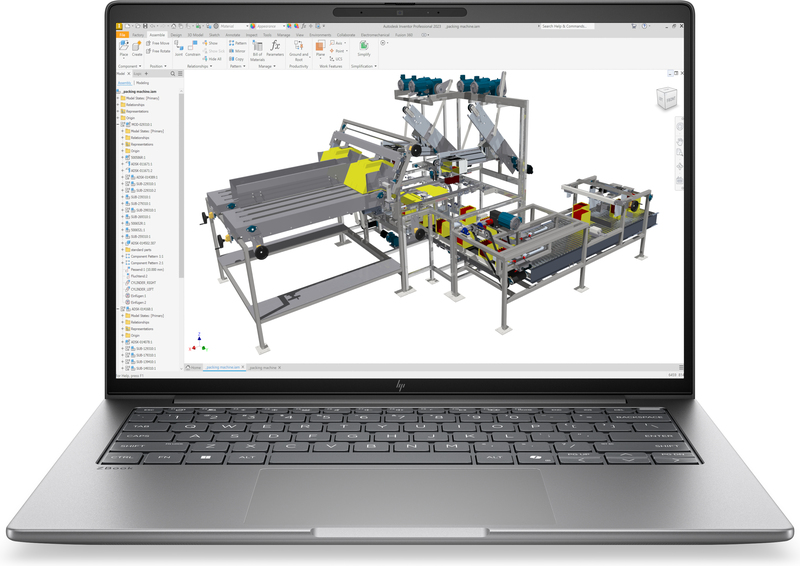Expand Component Pattern 2:1 node

[x=123, y=263]
